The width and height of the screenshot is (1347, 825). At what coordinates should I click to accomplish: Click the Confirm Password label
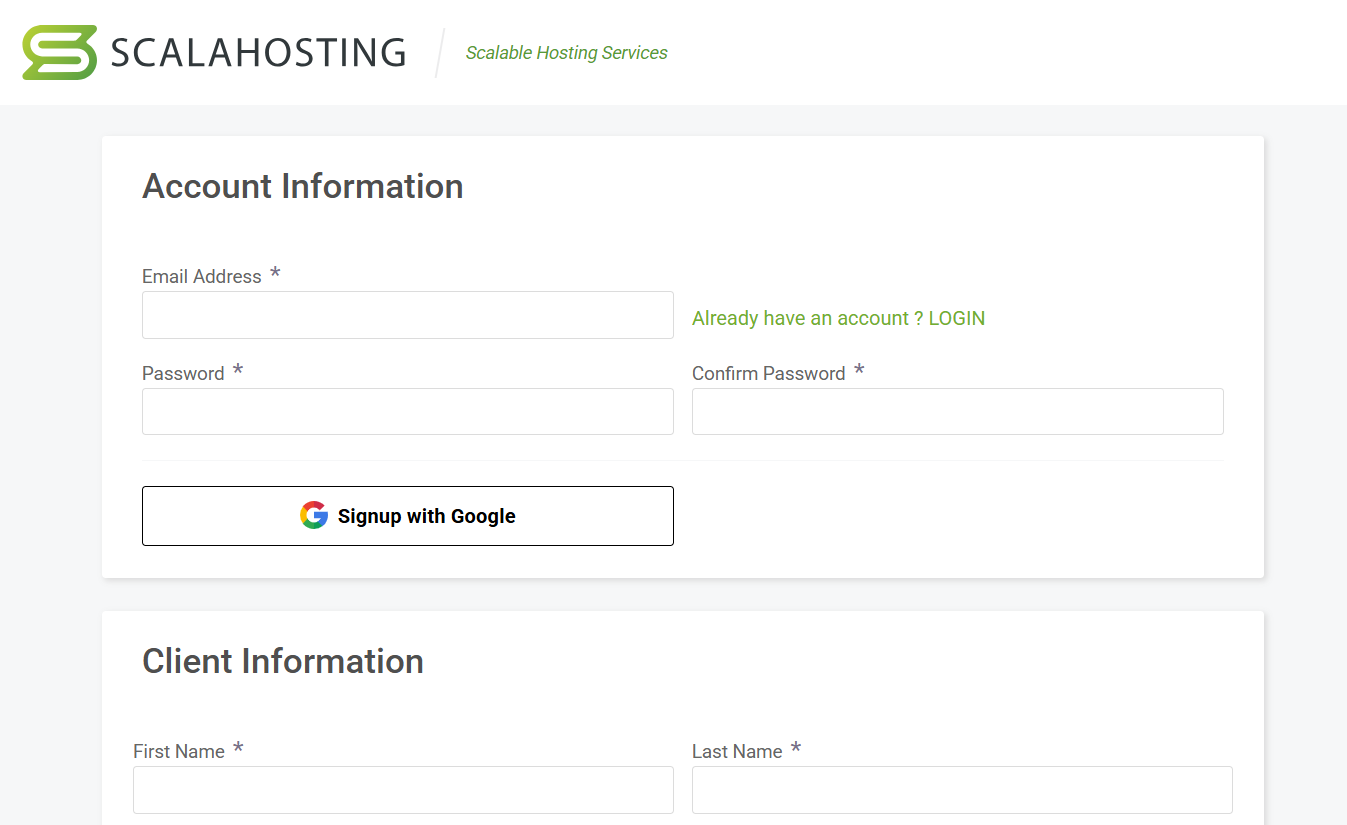[768, 373]
